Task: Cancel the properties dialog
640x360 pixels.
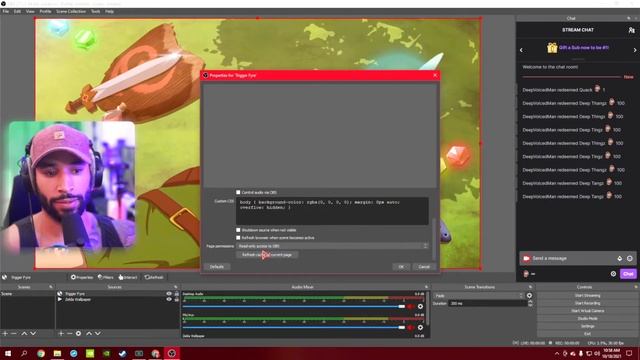Action: click(x=424, y=267)
